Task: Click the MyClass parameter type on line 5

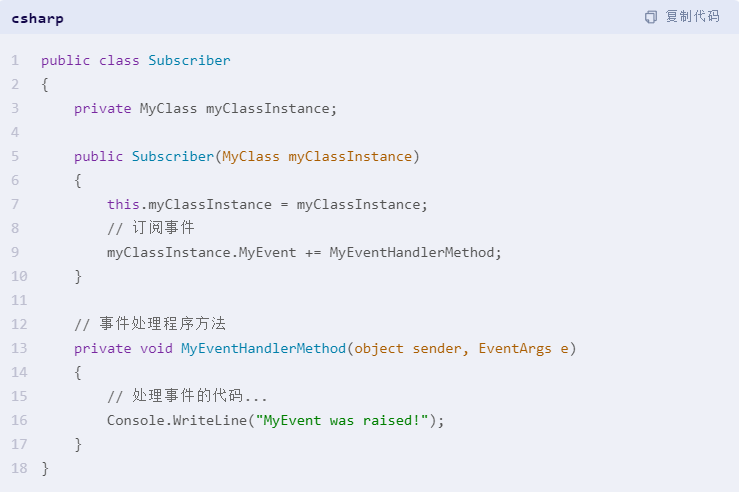Action: (x=251, y=156)
